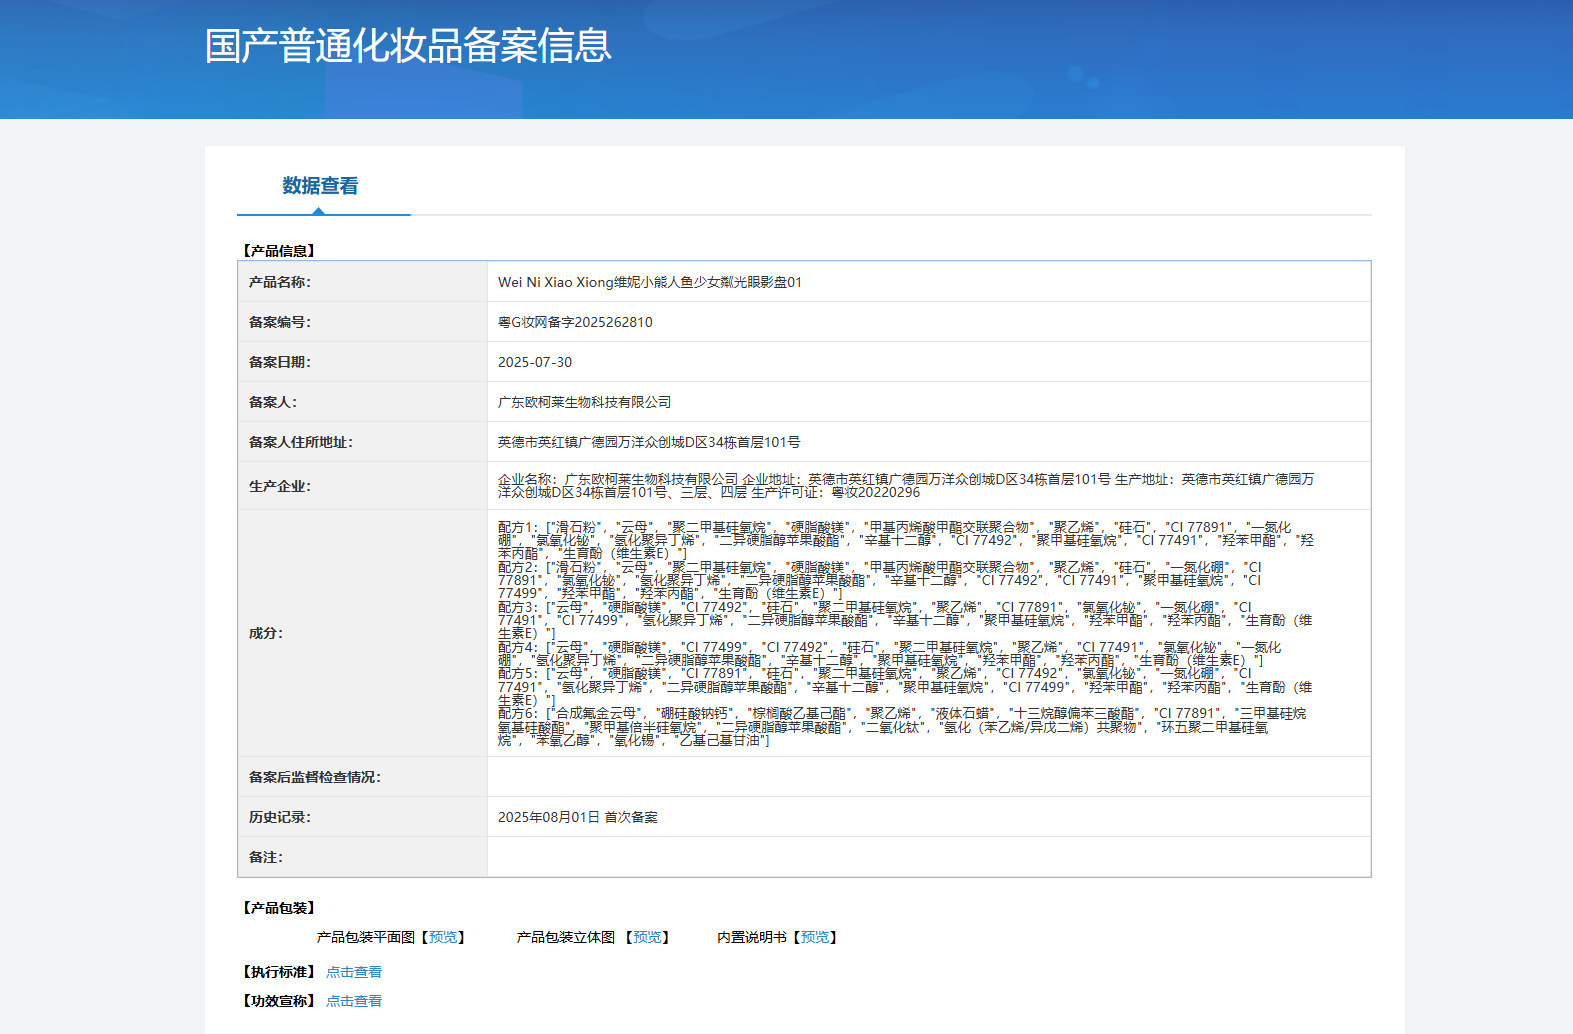1573x1034 pixels.
Task: Click the 配方6 ingredient list line
Action: tap(902, 727)
